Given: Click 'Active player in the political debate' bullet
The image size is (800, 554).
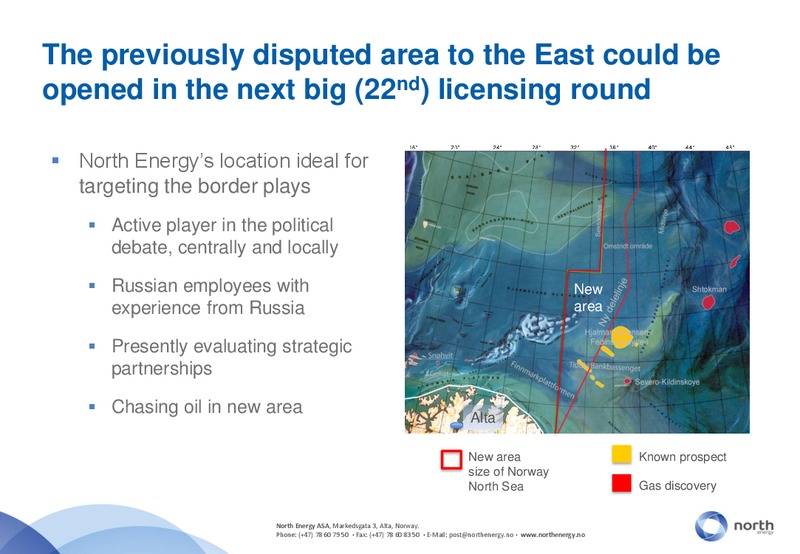Looking at the screenshot, I should click(x=224, y=236).
